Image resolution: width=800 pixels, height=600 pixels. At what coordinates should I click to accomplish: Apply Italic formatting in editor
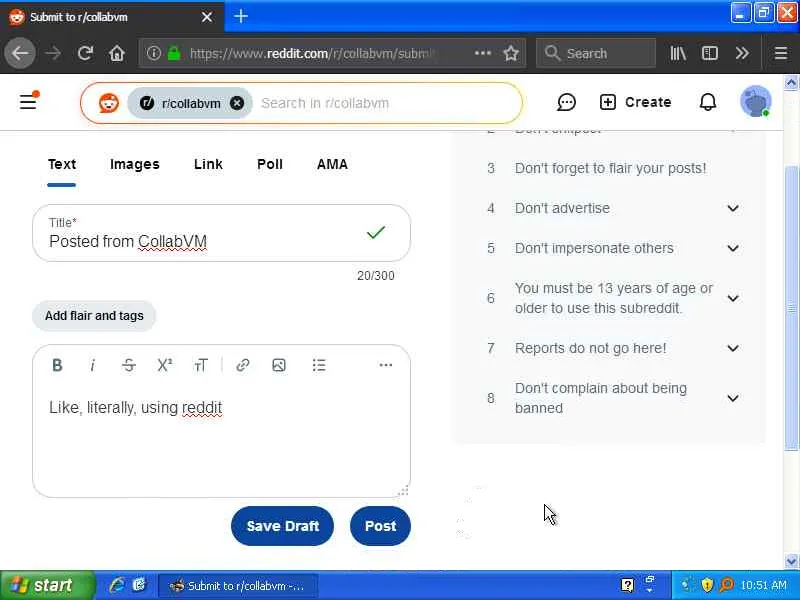coord(92,365)
